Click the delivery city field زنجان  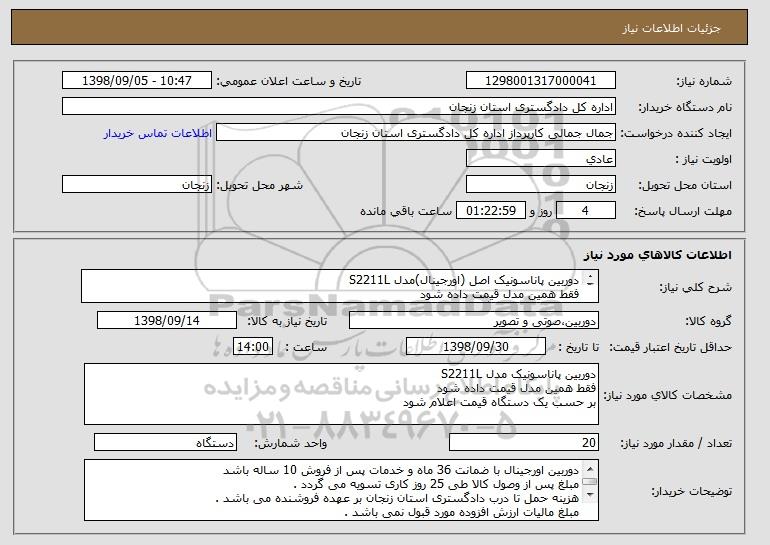(137, 185)
